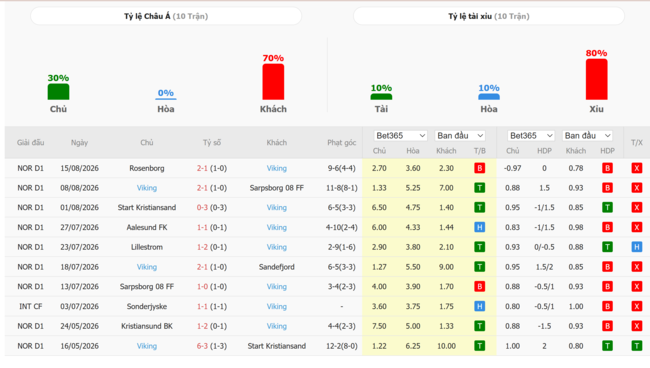Click the green T HDP icon in the Lillestrom row
The height and width of the screenshot is (368, 650).
pos(607,247)
